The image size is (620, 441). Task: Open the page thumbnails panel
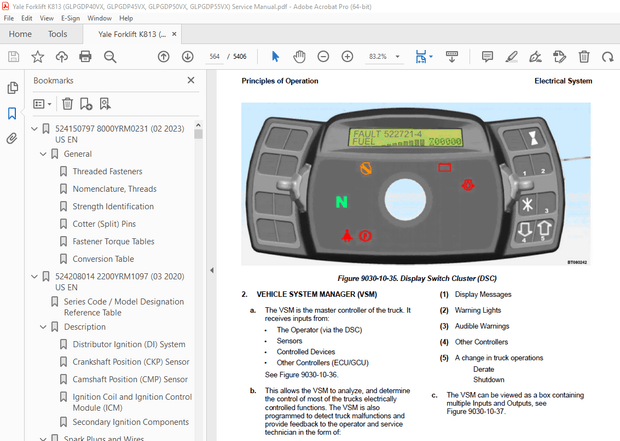[x=12, y=87]
